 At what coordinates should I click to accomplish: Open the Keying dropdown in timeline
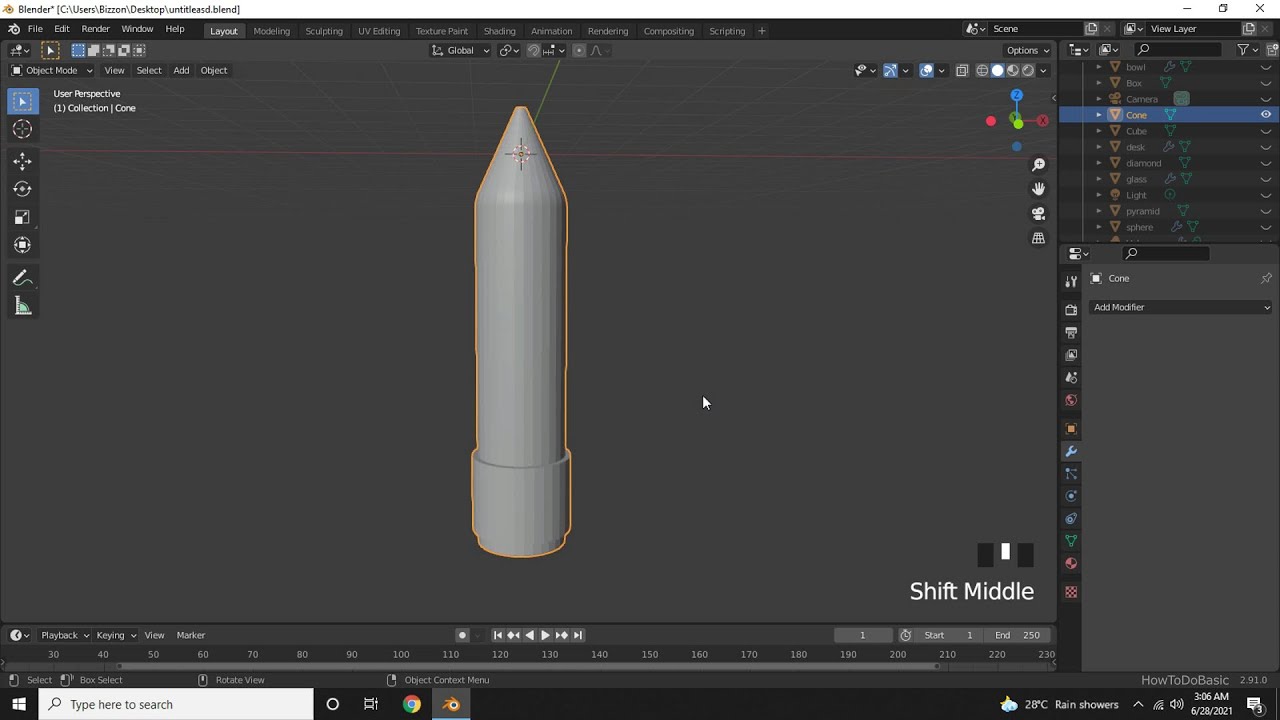pos(116,635)
